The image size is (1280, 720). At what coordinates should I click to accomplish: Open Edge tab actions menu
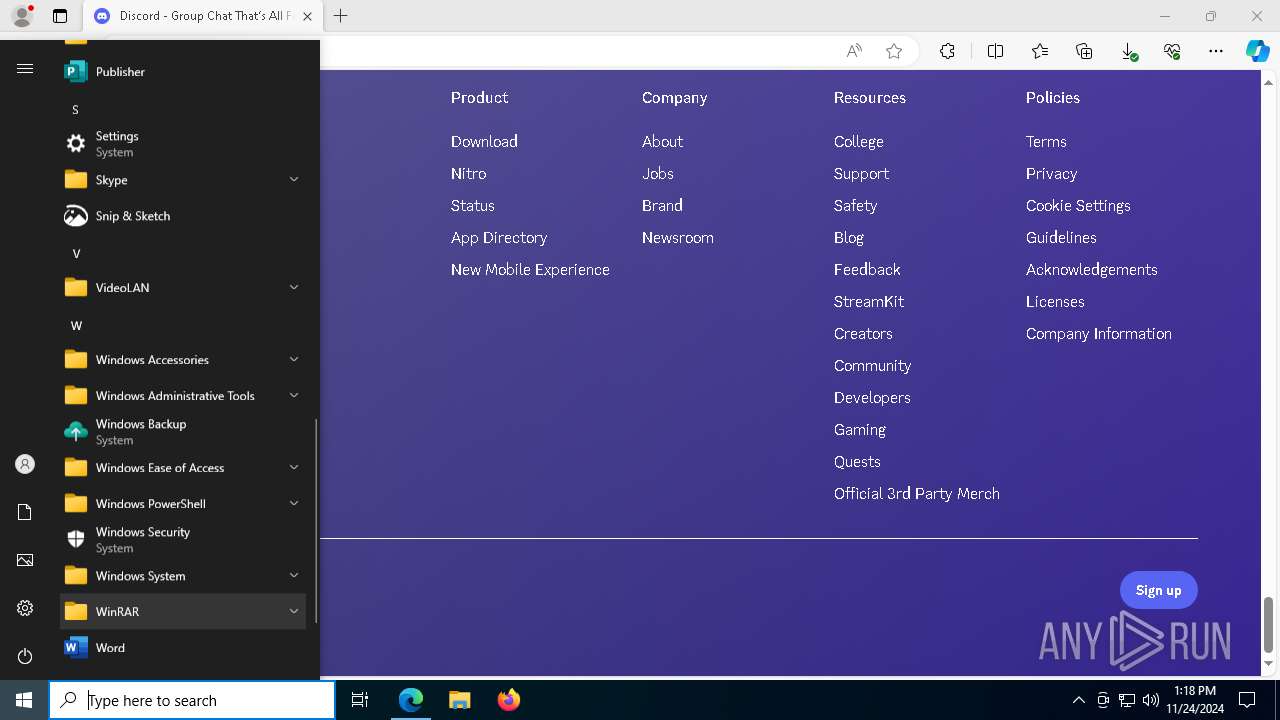(60, 16)
